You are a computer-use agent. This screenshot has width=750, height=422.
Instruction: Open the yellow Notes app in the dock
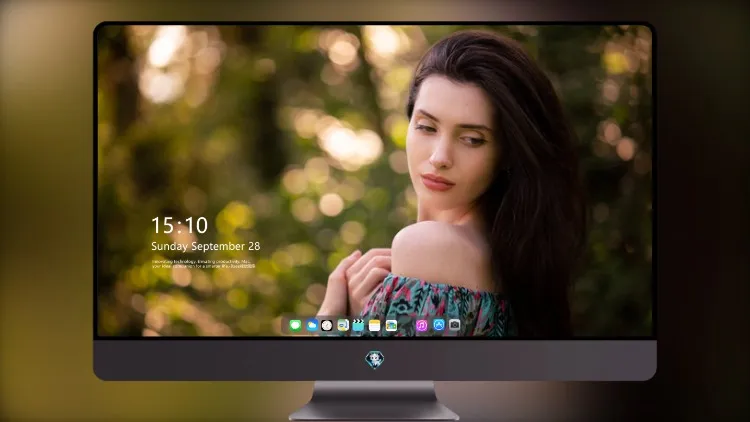375,326
